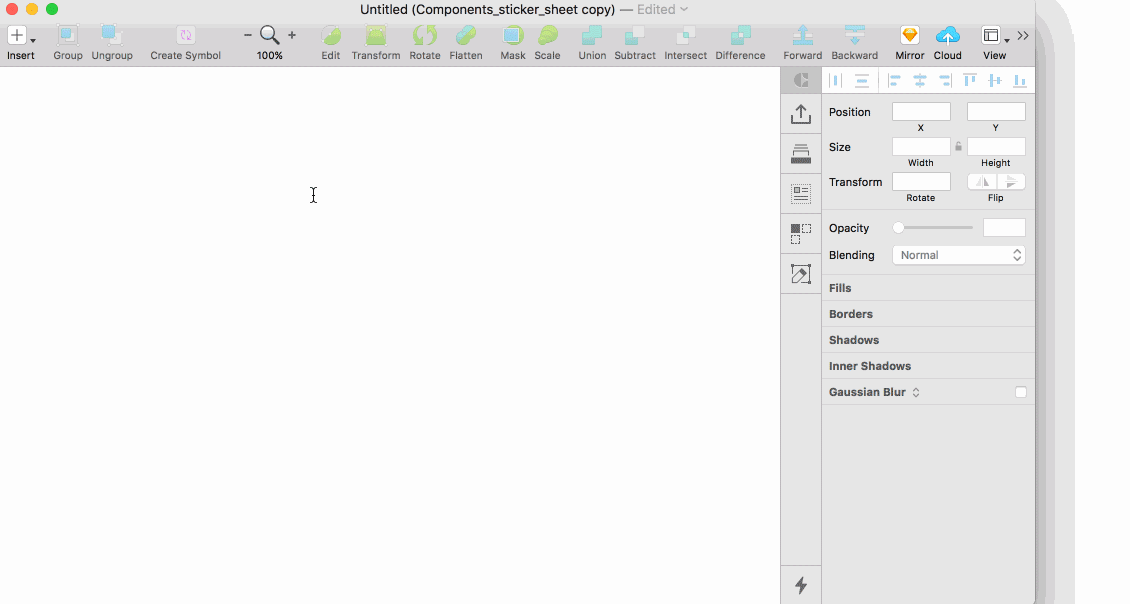Click the Mirror icon in toolbar
The image size is (1130, 604).
pos(909,36)
